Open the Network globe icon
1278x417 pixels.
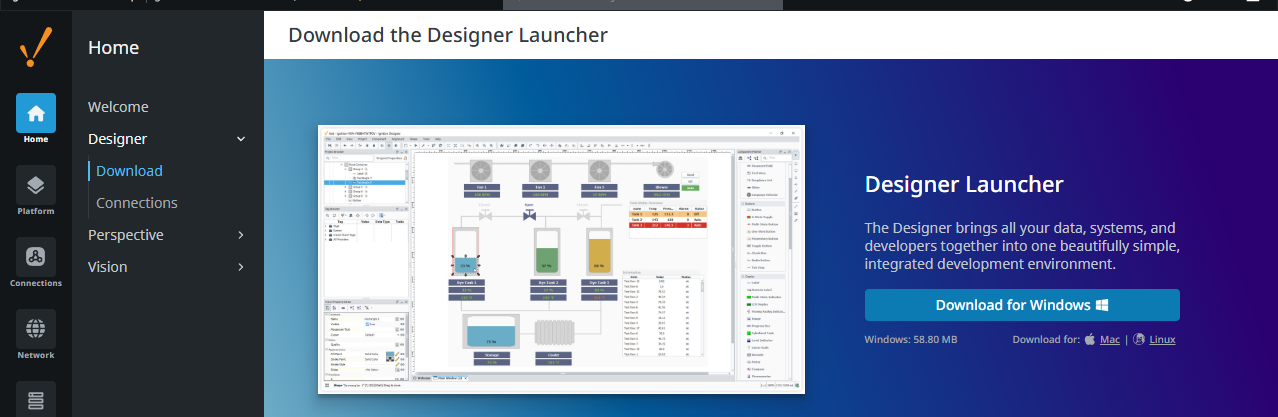(36, 329)
